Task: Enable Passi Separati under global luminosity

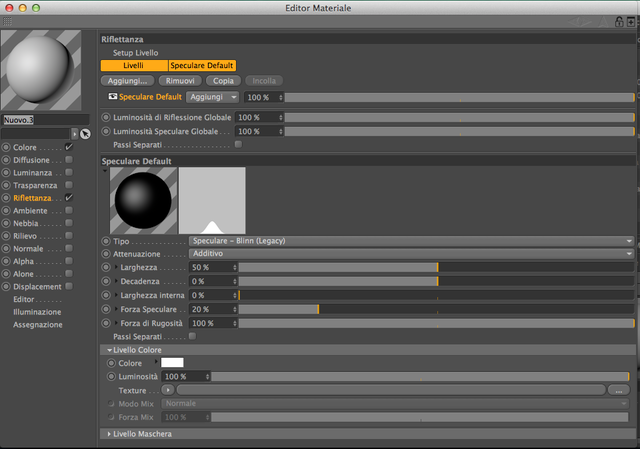Action: (238, 144)
